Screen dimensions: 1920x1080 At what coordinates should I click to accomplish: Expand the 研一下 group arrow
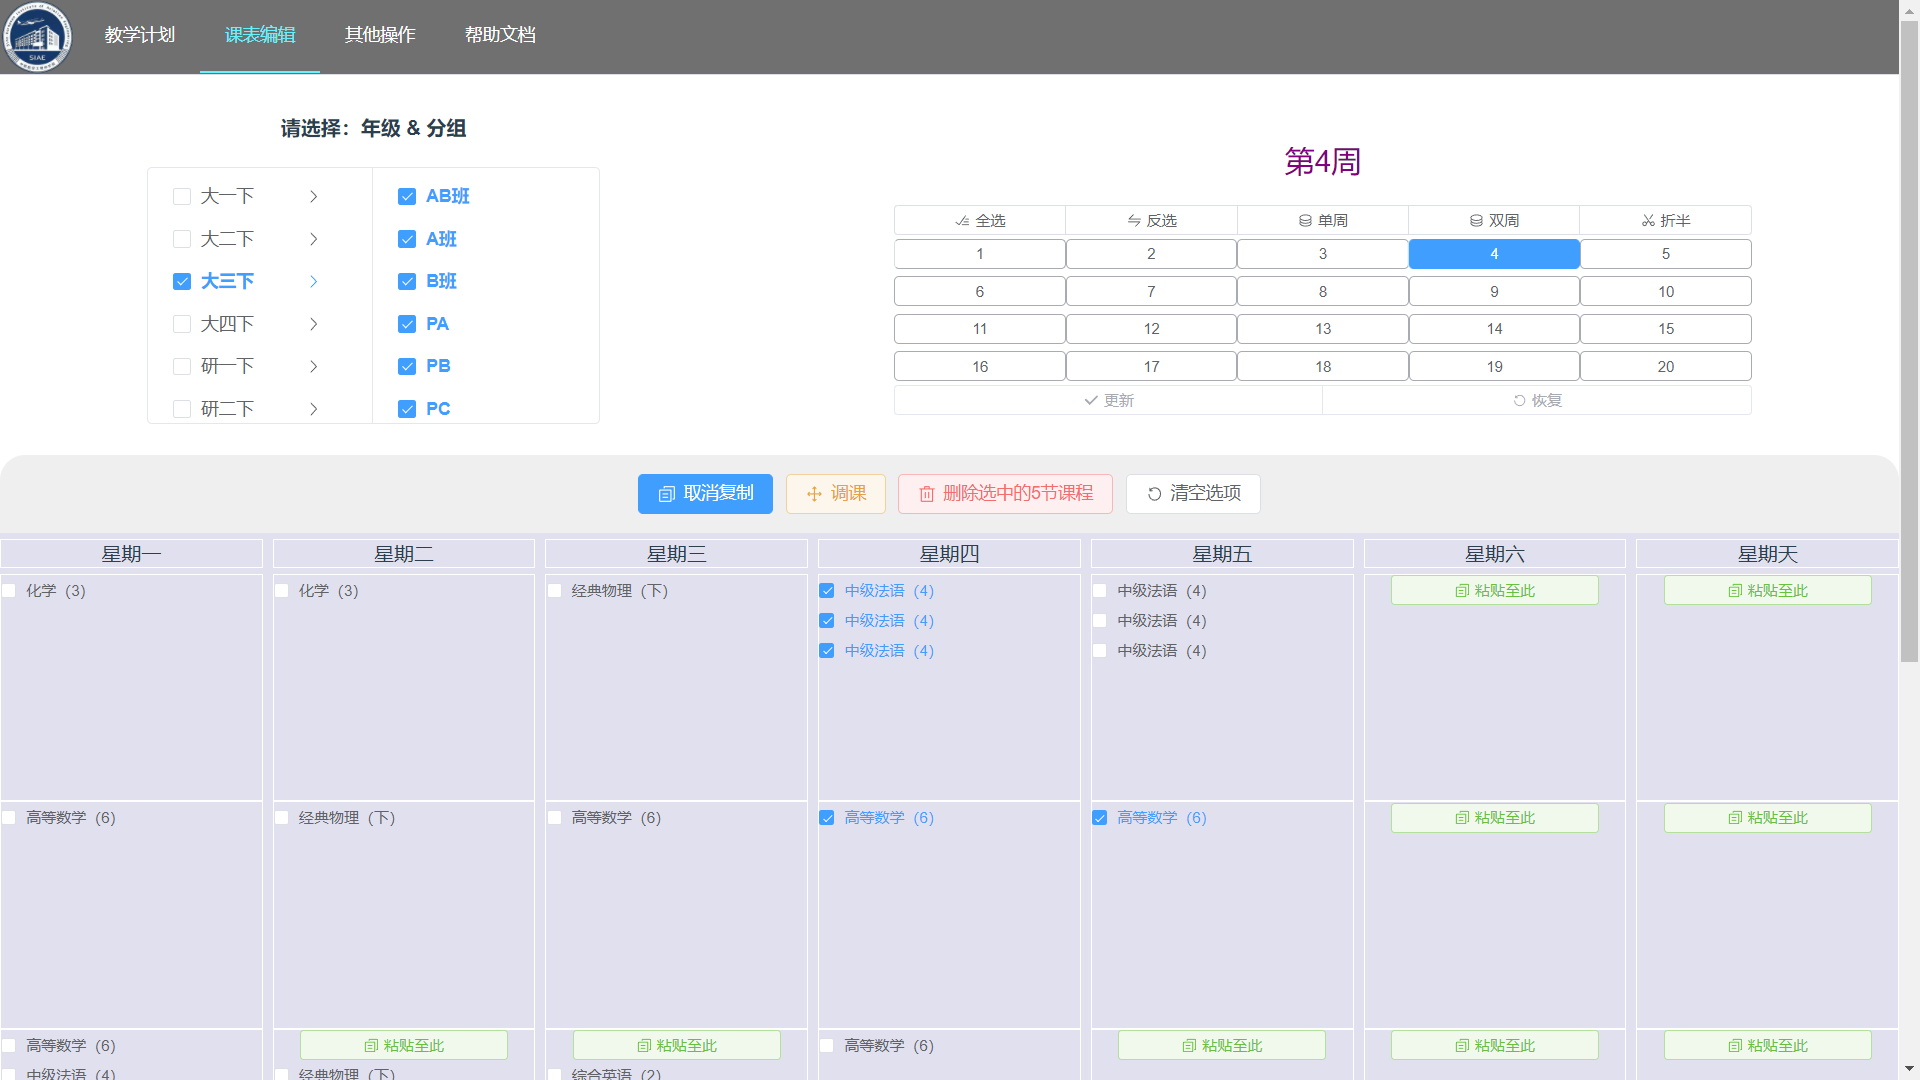pos(313,367)
